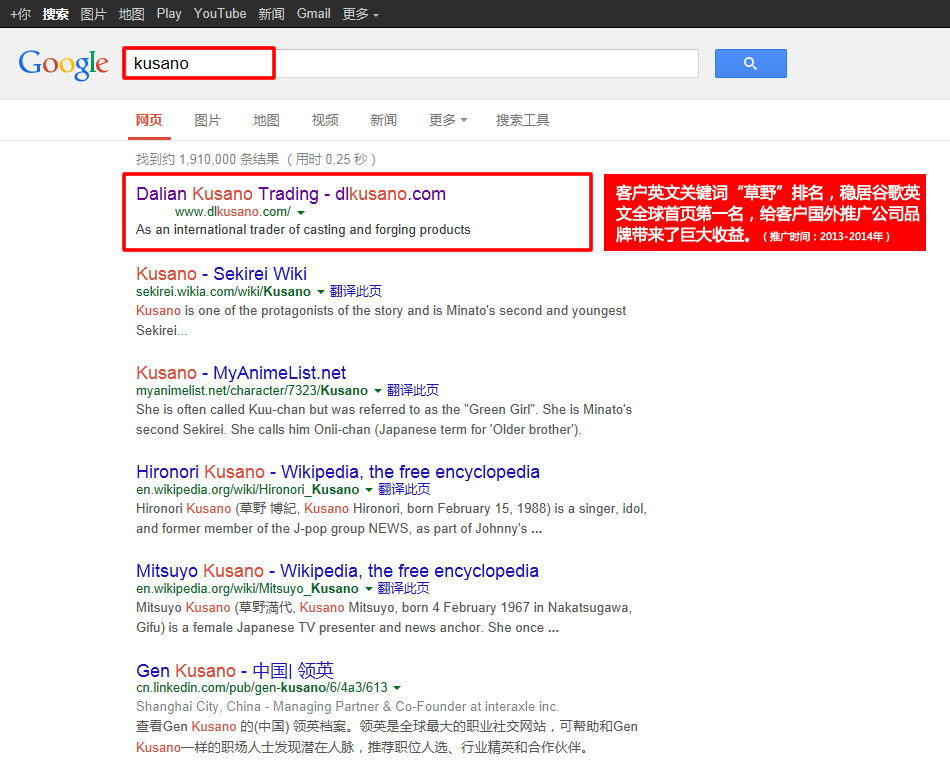950x776 pixels.
Task: Click the sekirei.wikia.com/wiki/Kusano URL text
Action: 224,291
